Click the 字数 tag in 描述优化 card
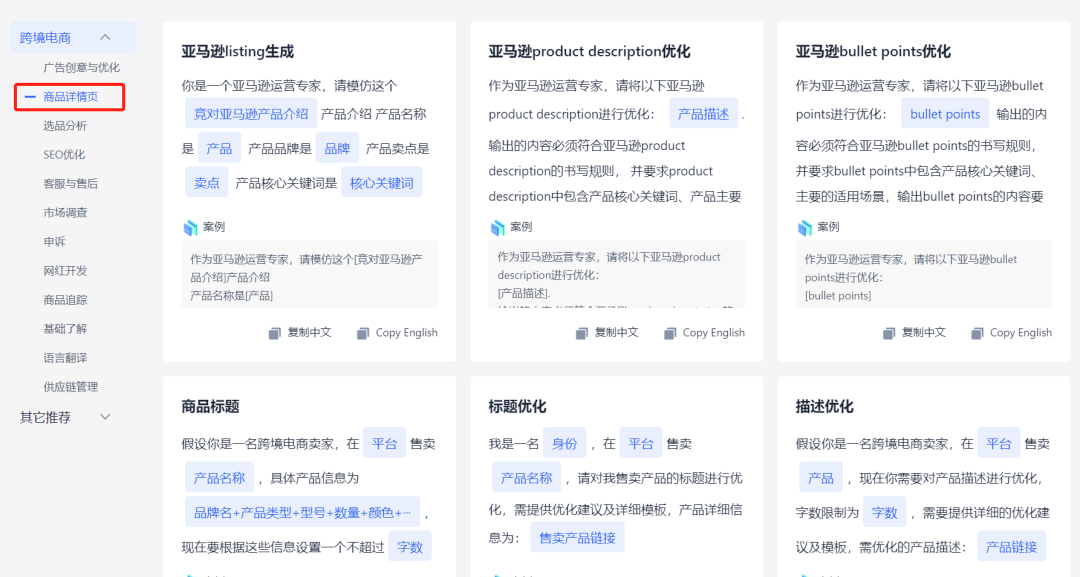This screenshot has width=1080, height=577. [x=883, y=511]
